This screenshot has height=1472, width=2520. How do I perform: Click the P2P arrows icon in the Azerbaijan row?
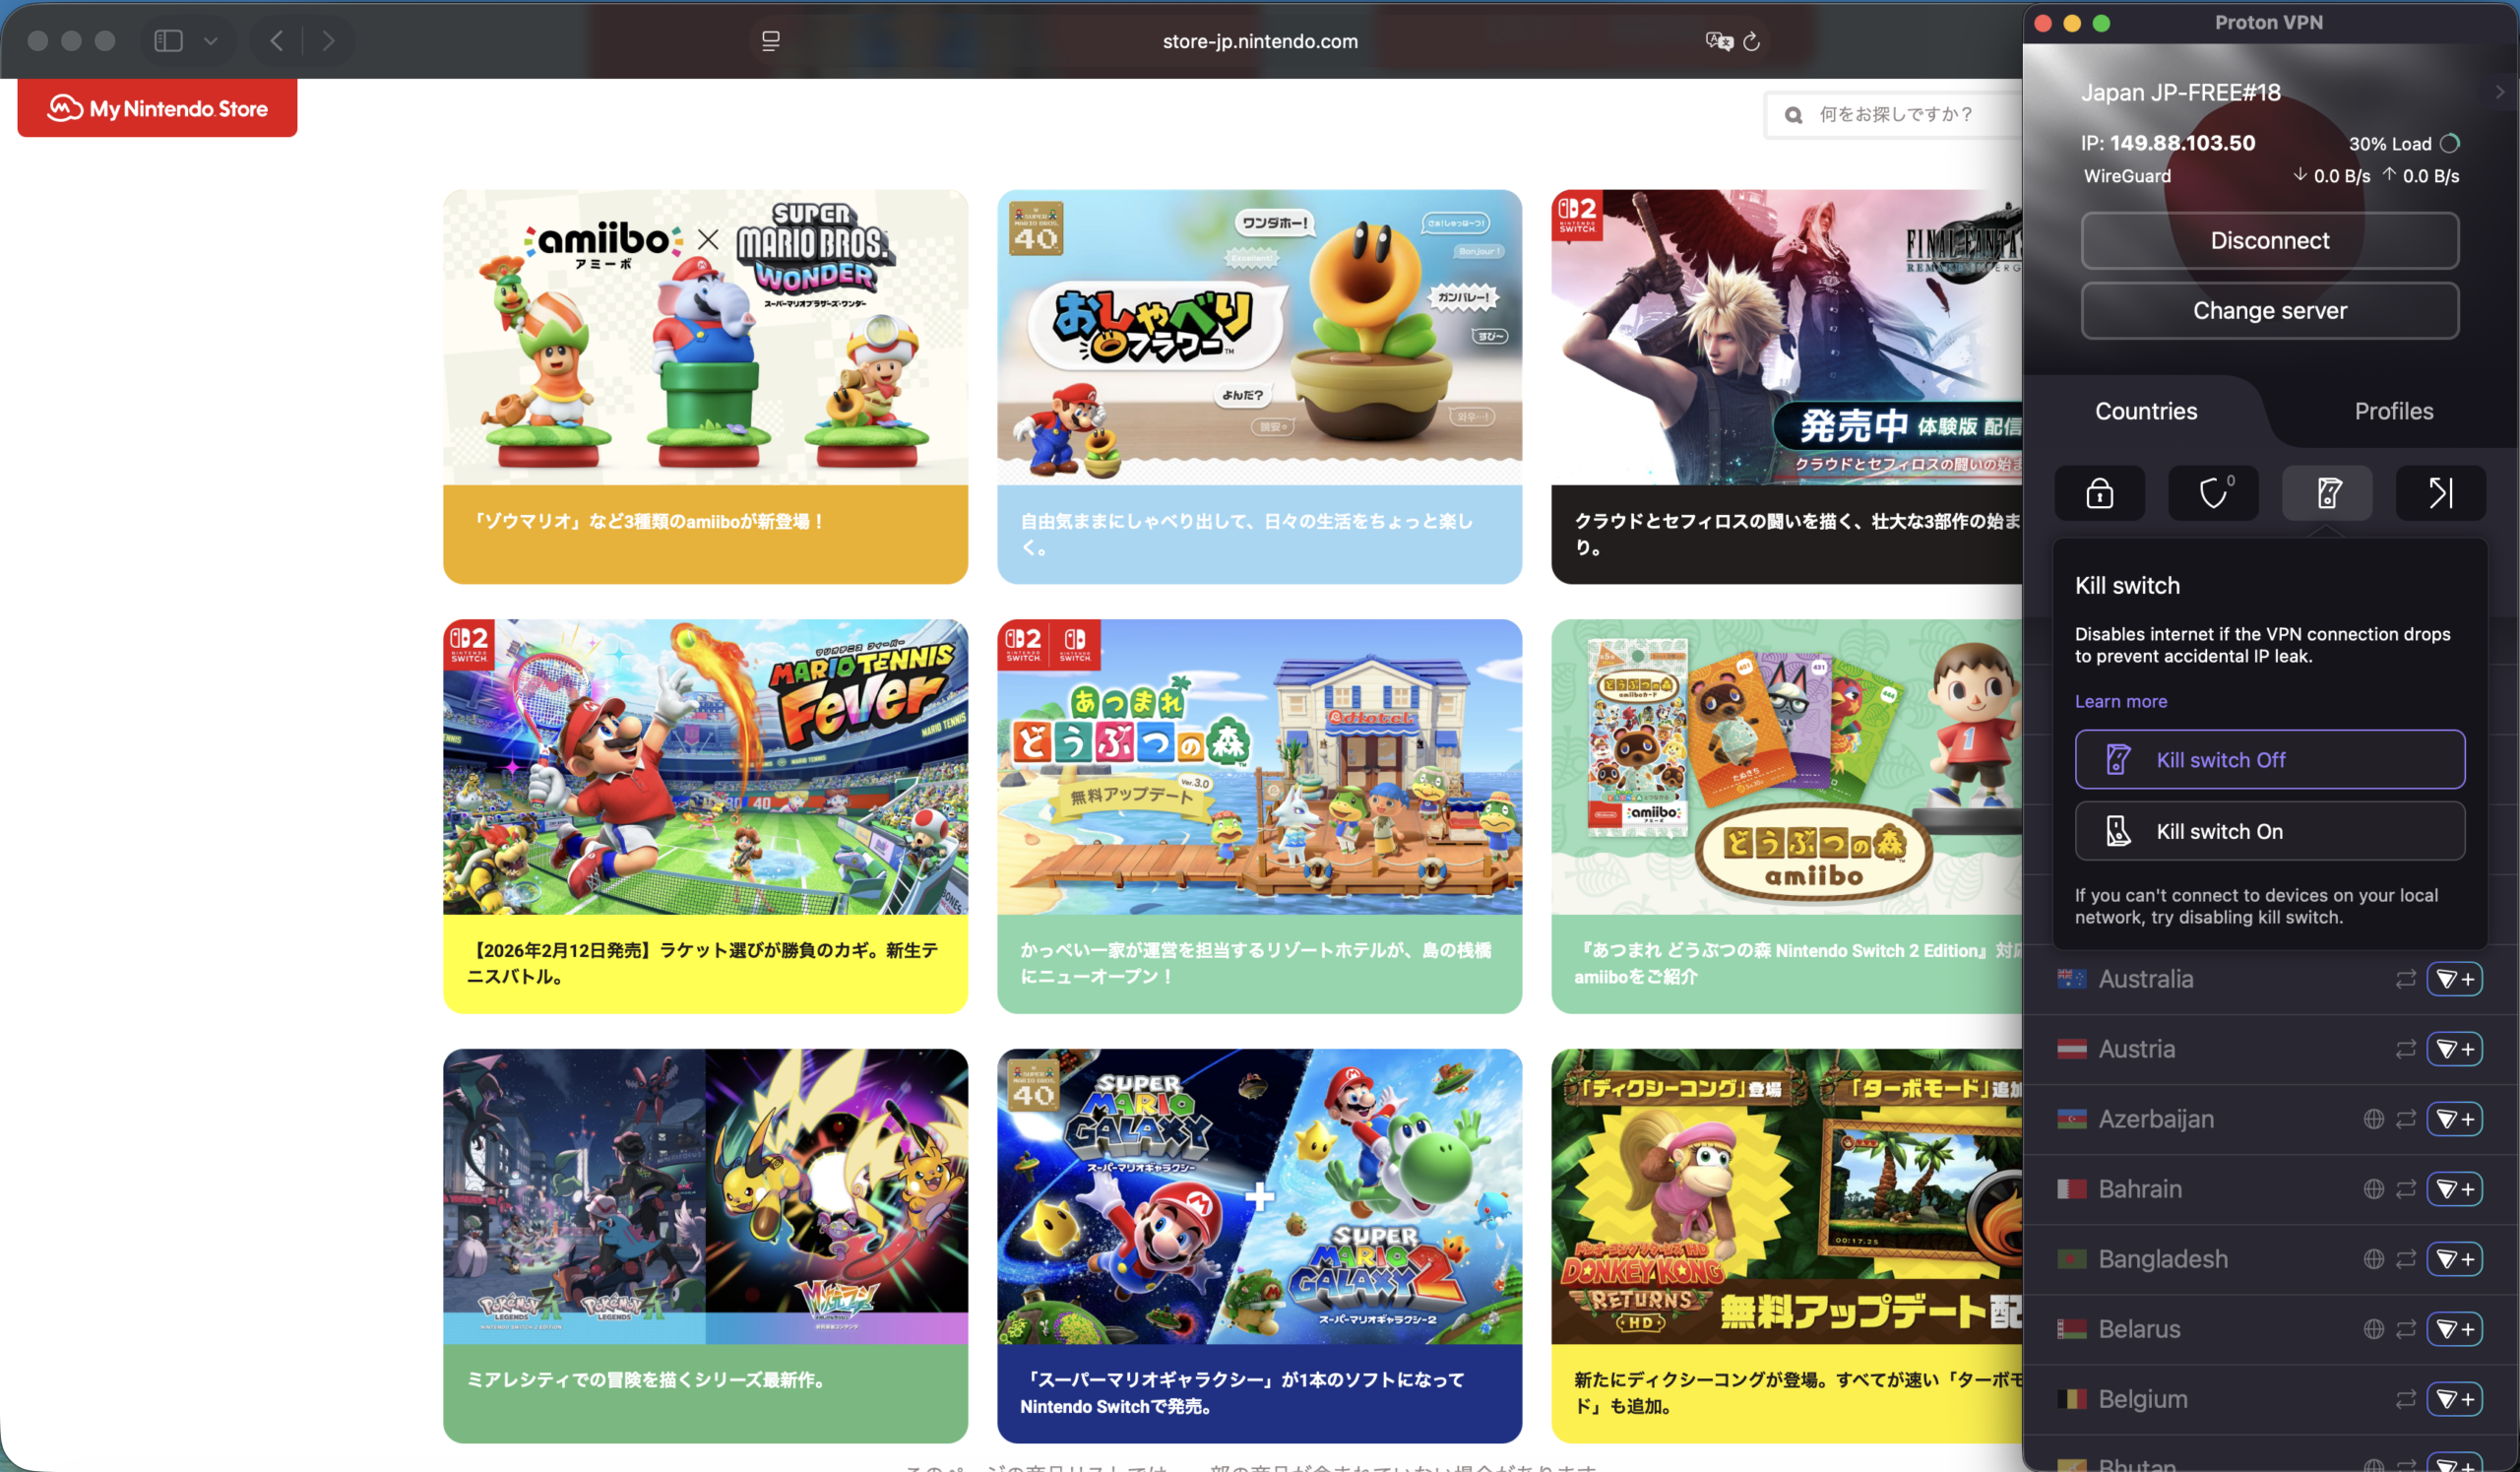tap(2405, 1119)
